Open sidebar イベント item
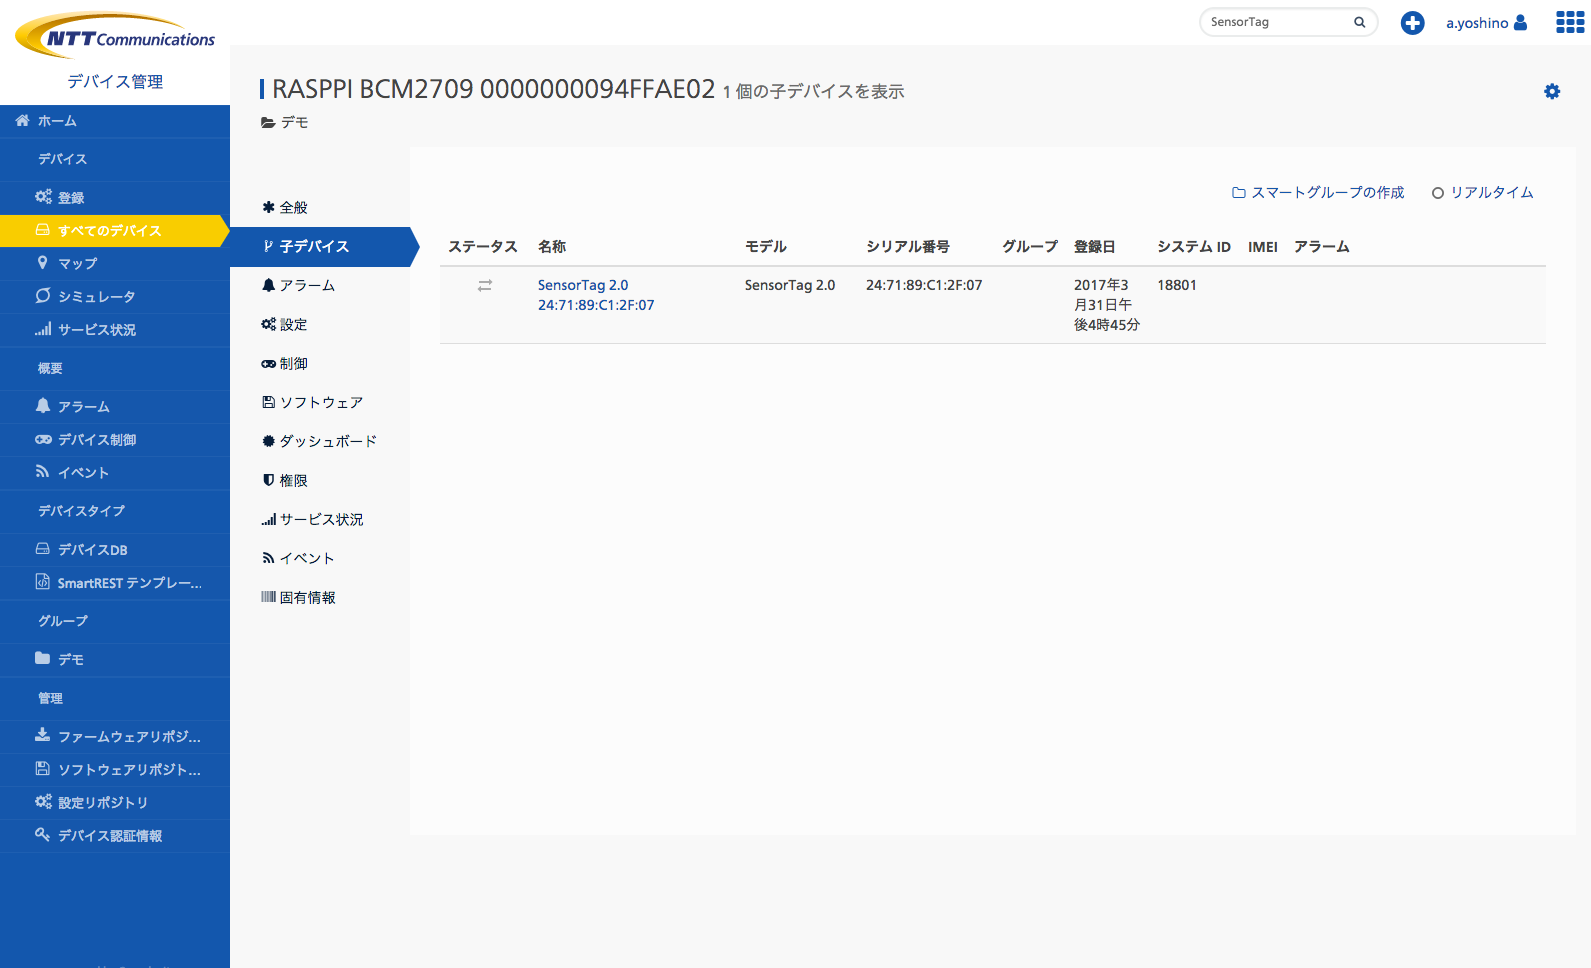 tap(115, 473)
